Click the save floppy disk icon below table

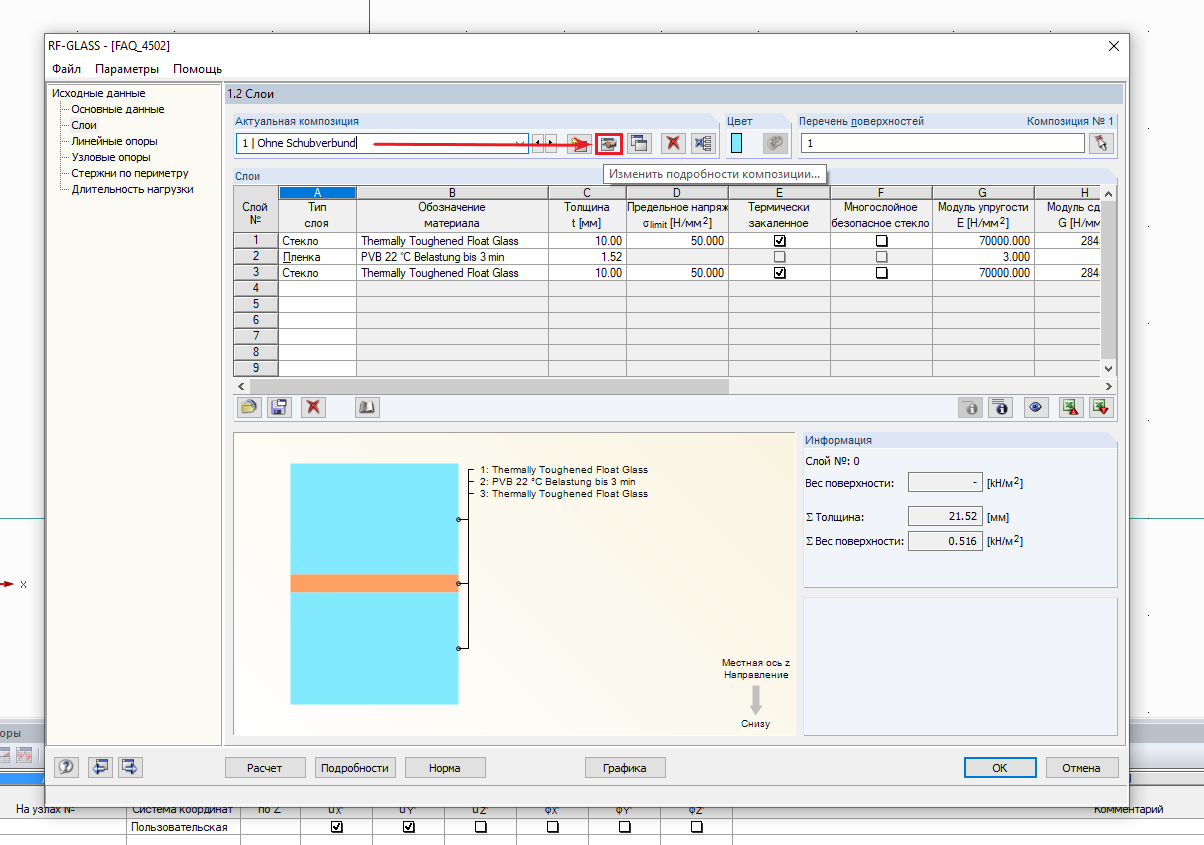tap(279, 407)
